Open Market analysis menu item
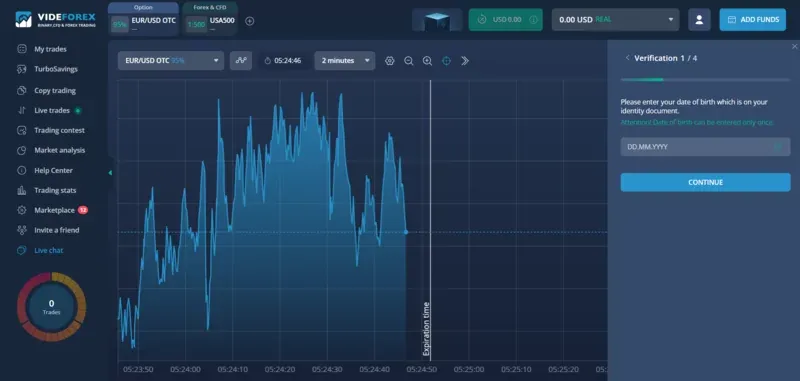Viewport: 800px width, 381px height. coord(60,150)
